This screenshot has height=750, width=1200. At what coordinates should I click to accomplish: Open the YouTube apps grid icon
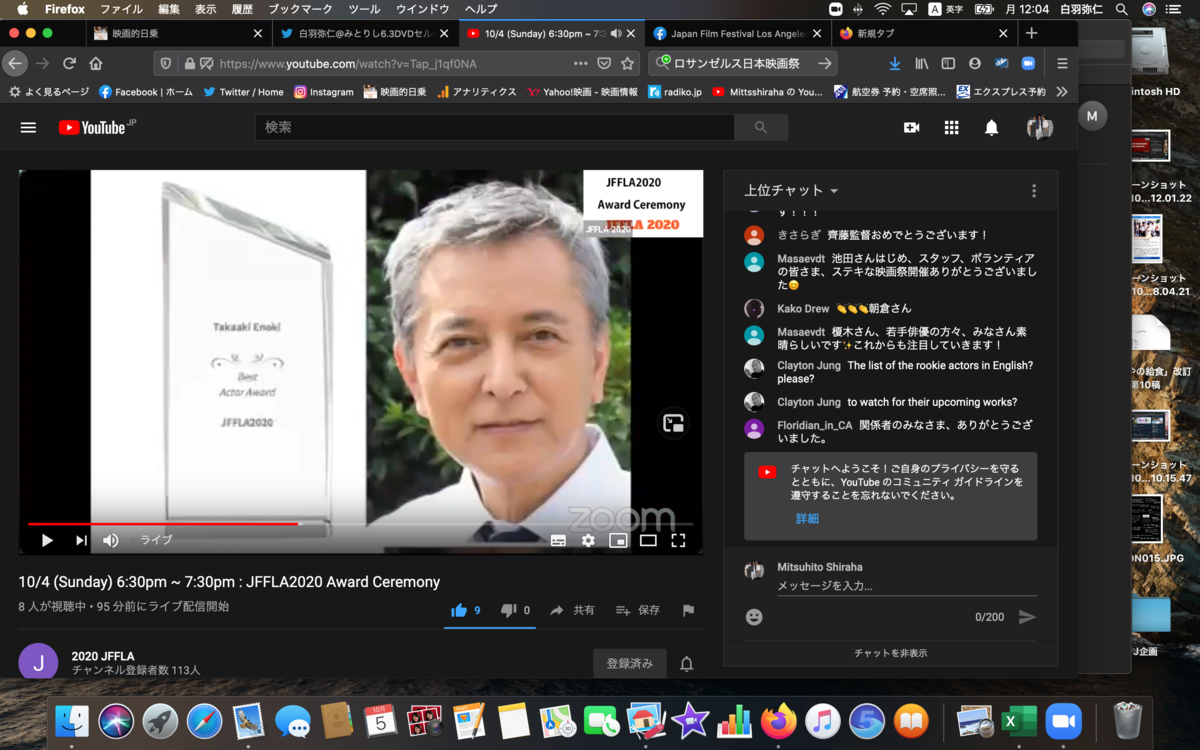[951, 128]
